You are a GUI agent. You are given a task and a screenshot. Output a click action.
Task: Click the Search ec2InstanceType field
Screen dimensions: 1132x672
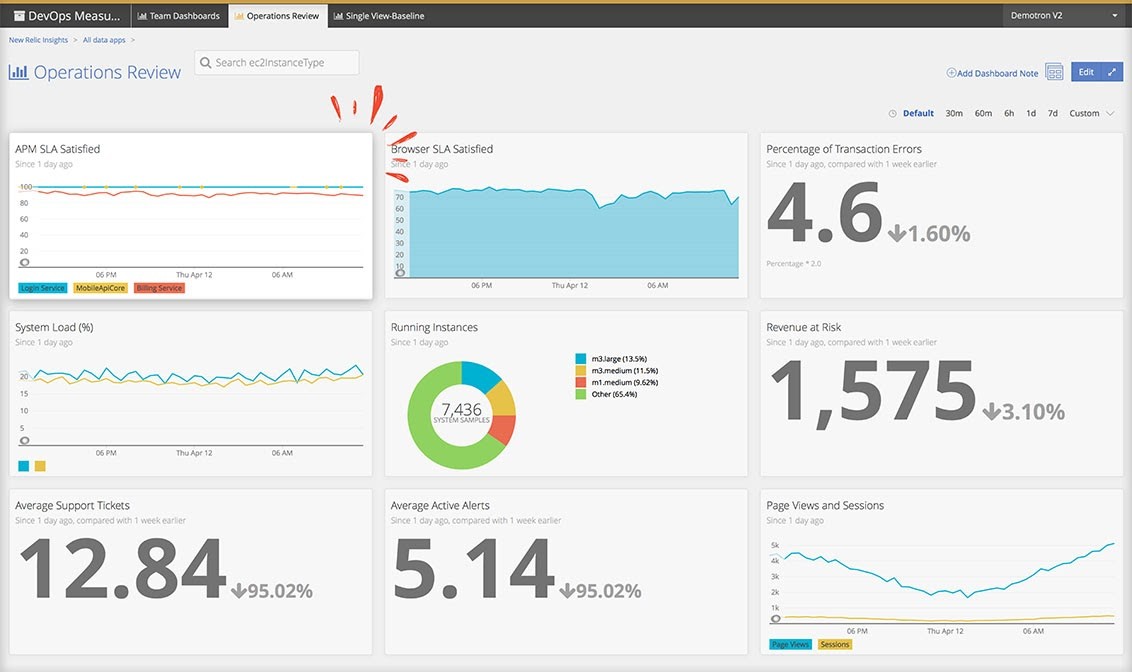pyautogui.click(x=277, y=63)
